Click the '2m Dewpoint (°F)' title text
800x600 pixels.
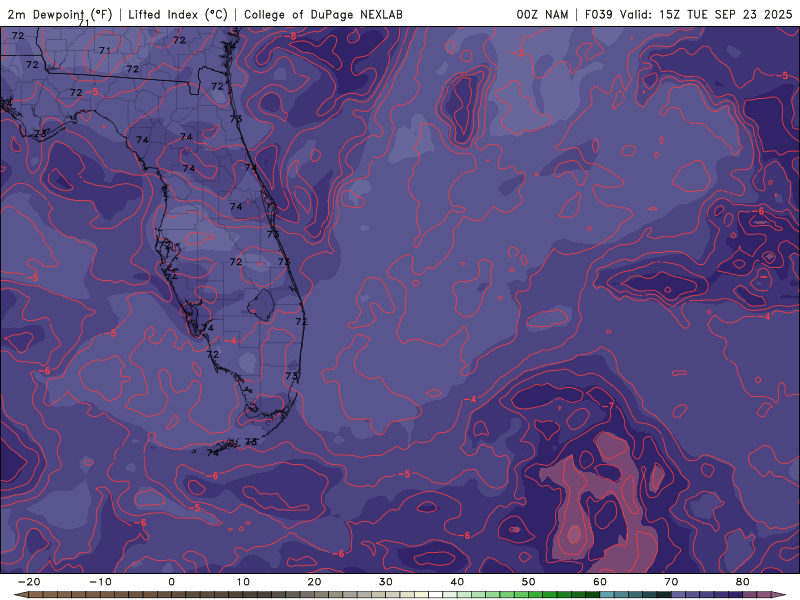60,14
